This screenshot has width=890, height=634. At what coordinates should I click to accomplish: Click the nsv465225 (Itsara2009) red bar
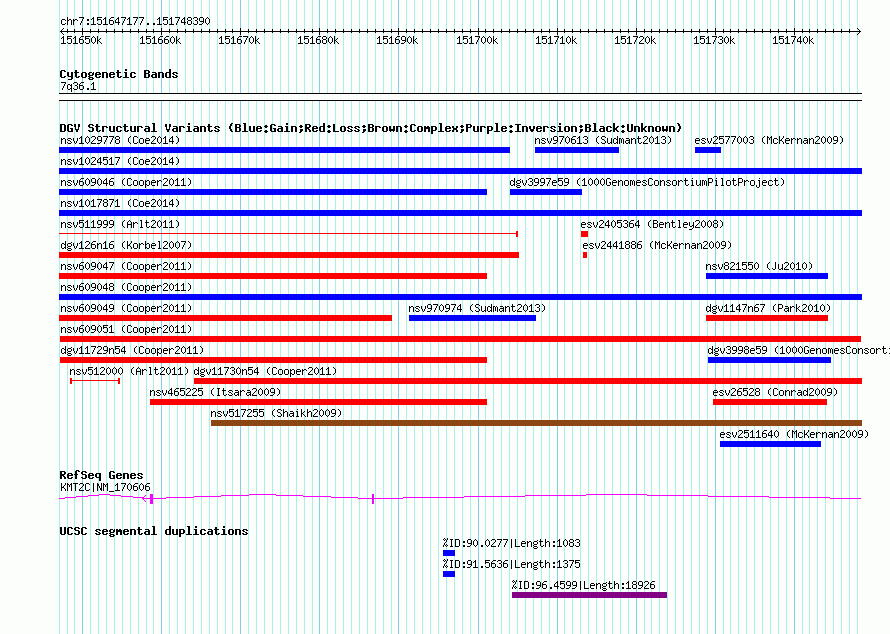pyautogui.click(x=318, y=402)
